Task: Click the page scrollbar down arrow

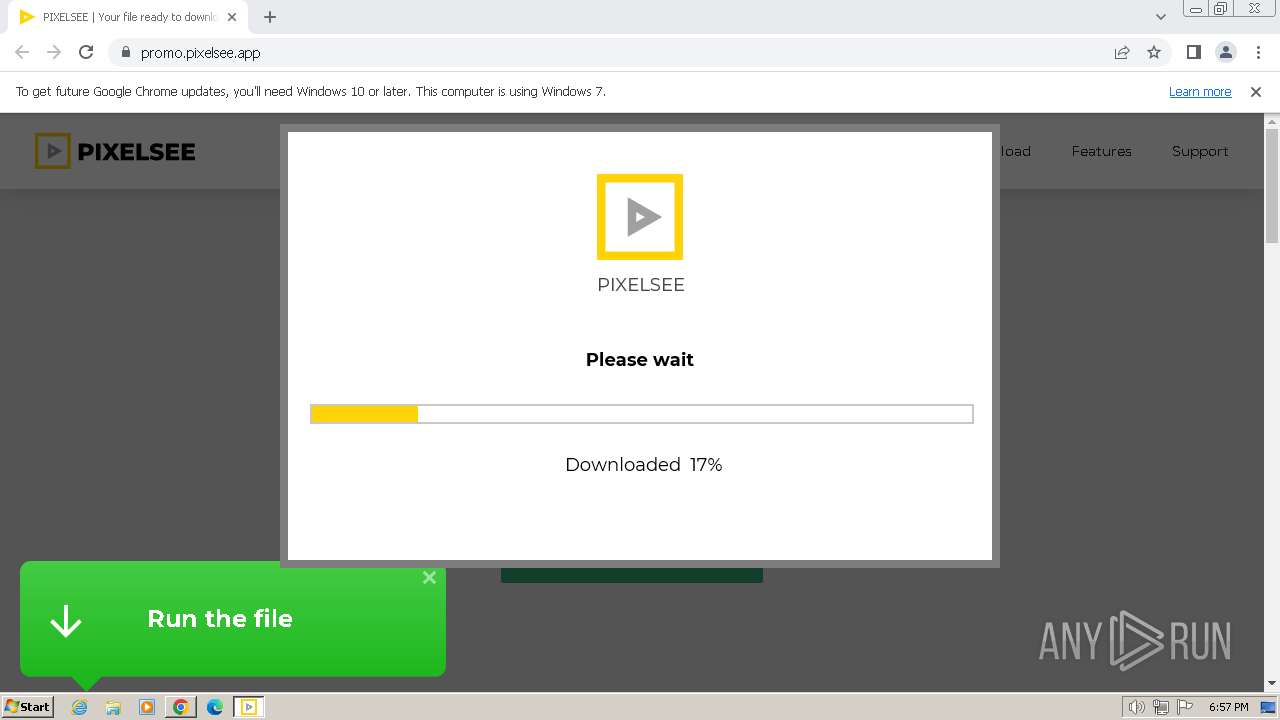Action: (x=1272, y=683)
